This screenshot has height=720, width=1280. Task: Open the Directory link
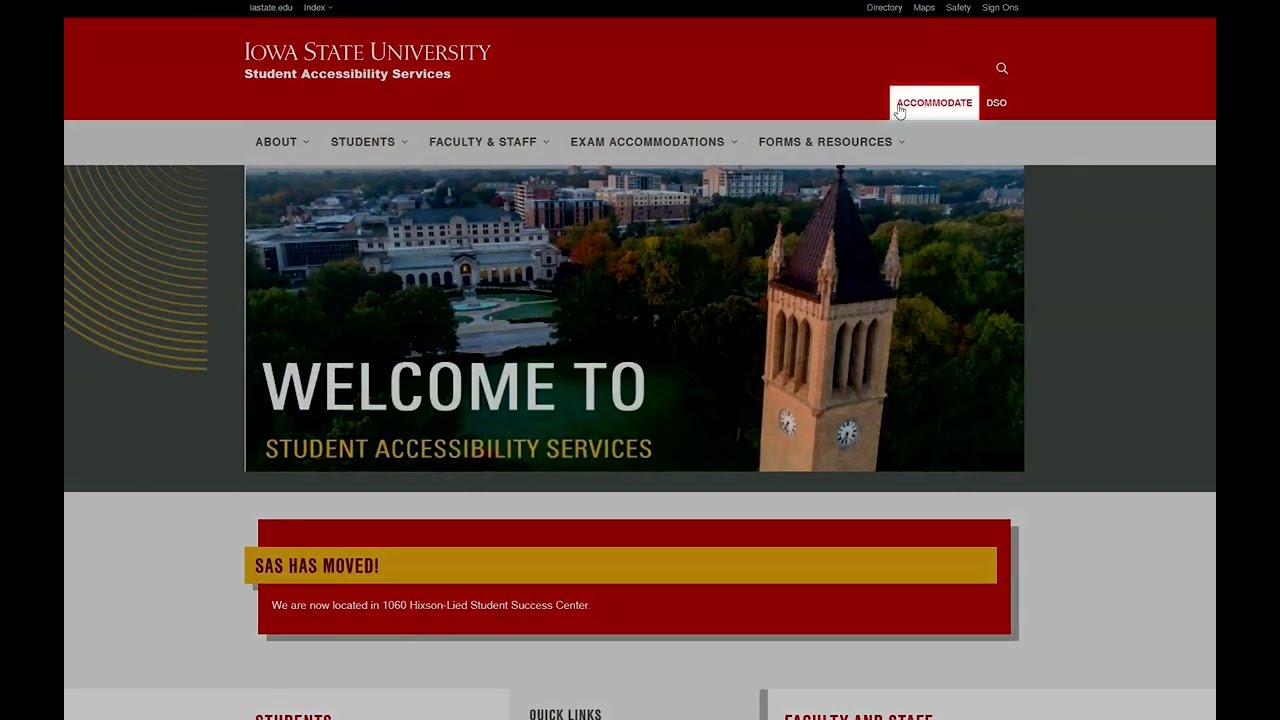point(884,7)
